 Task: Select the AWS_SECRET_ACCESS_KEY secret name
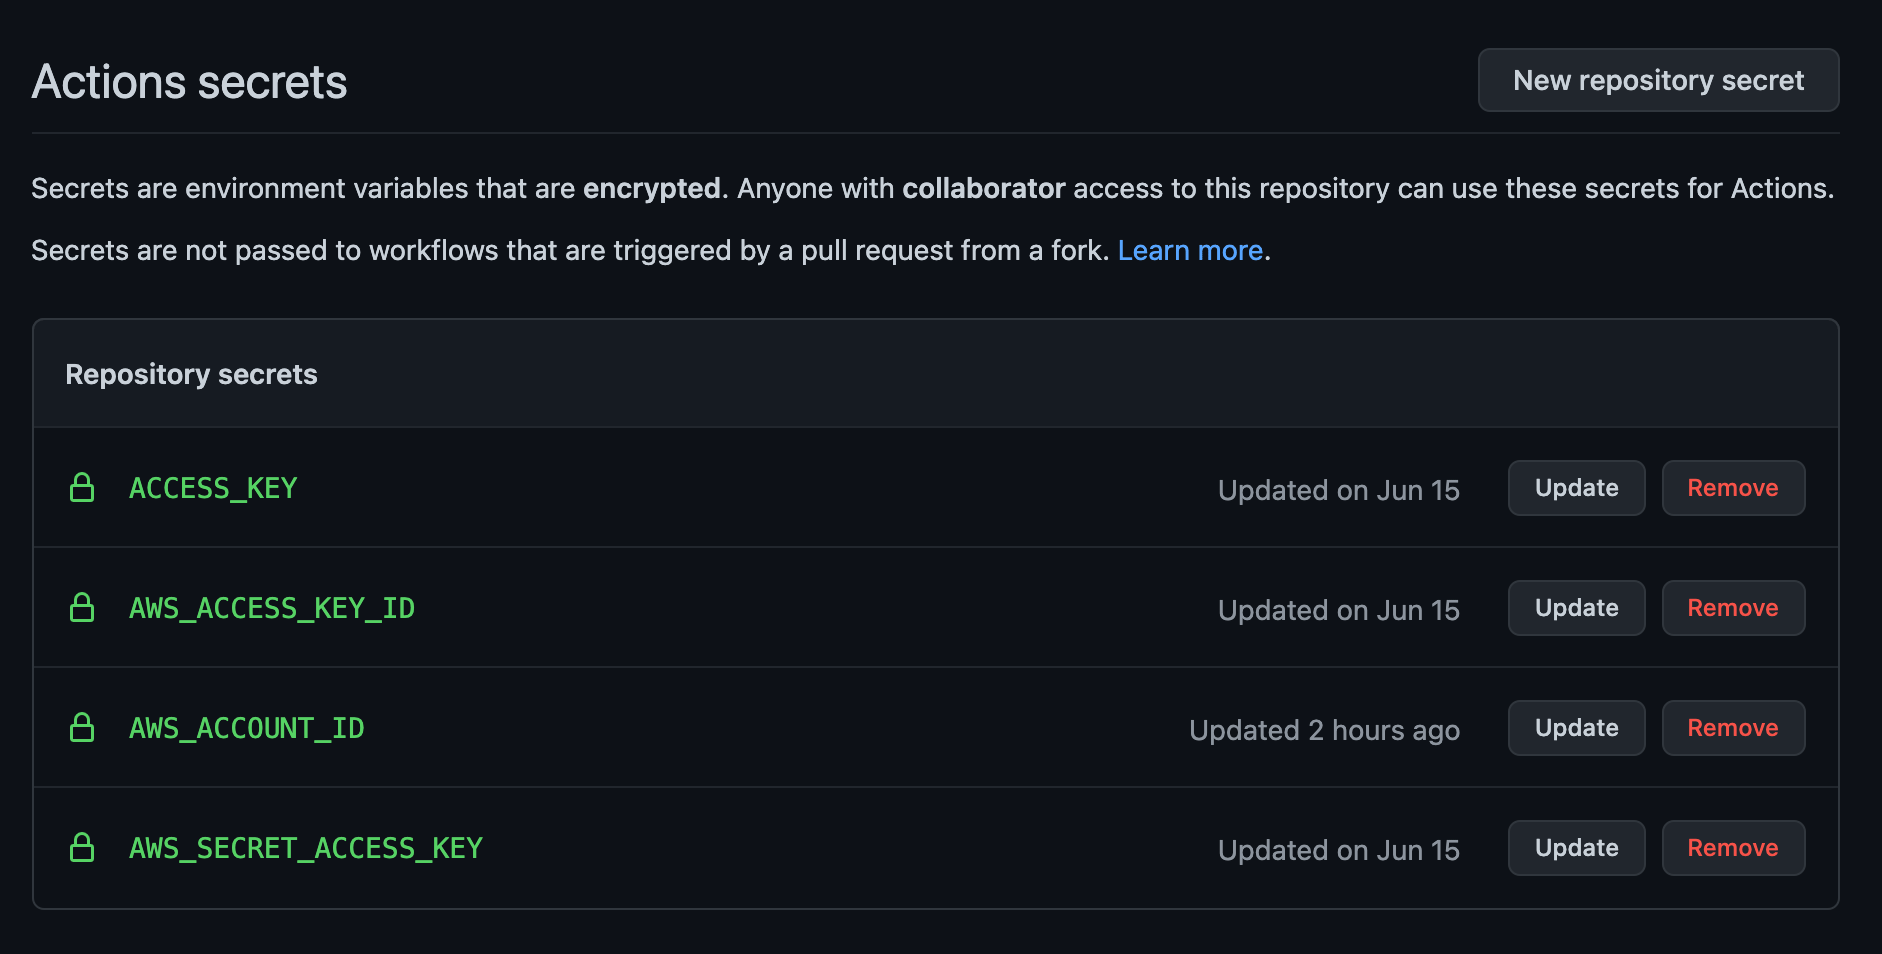(306, 848)
